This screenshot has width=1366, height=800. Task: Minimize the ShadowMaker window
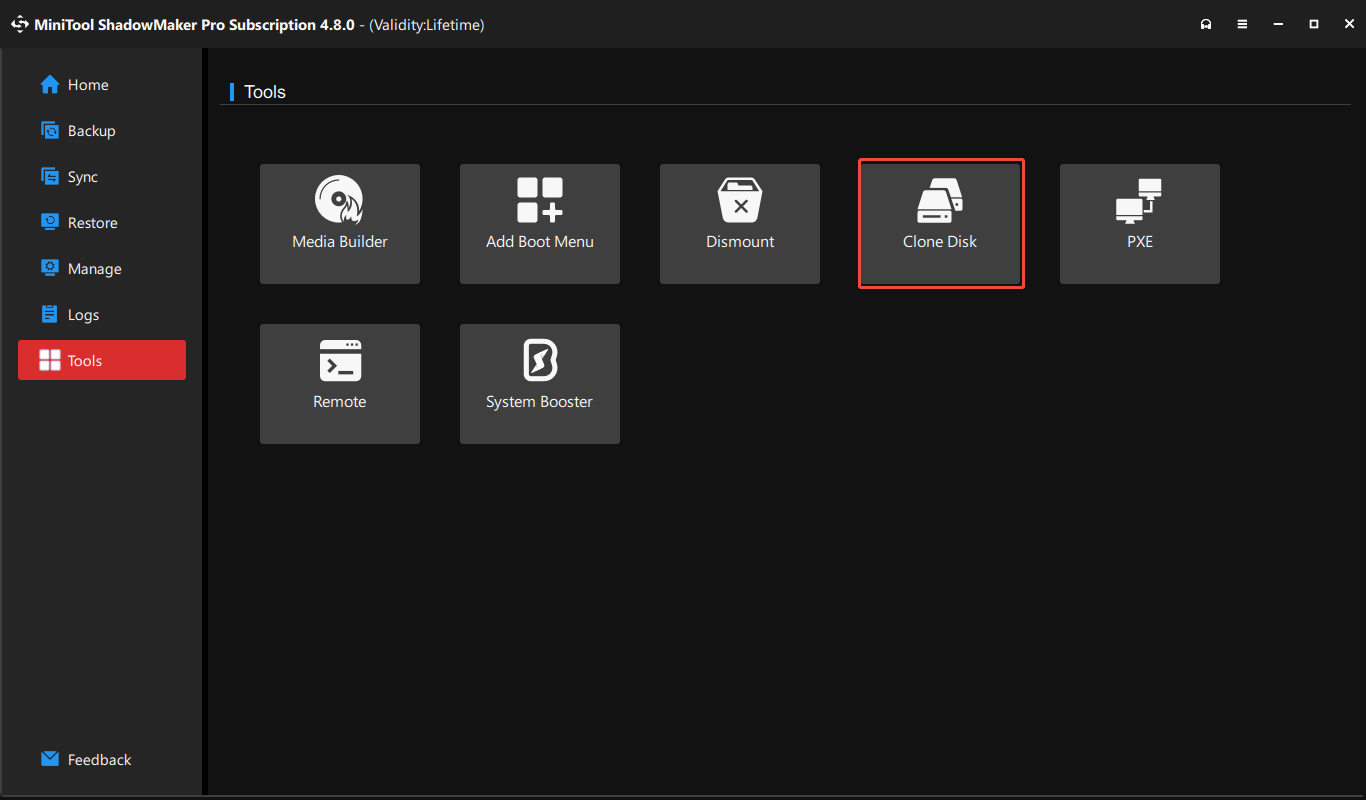(1278, 23)
